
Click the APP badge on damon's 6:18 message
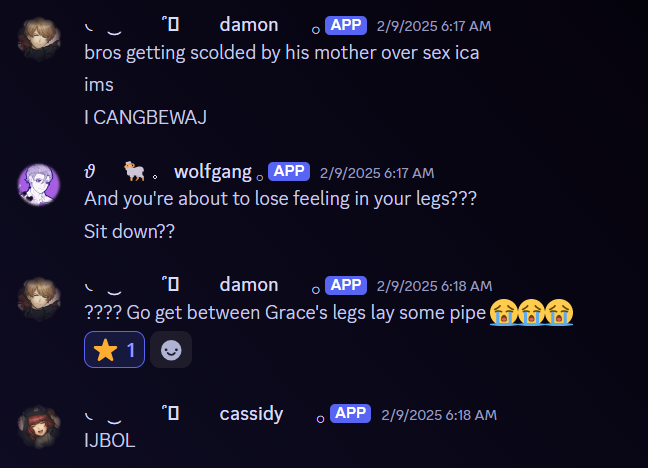(346, 285)
